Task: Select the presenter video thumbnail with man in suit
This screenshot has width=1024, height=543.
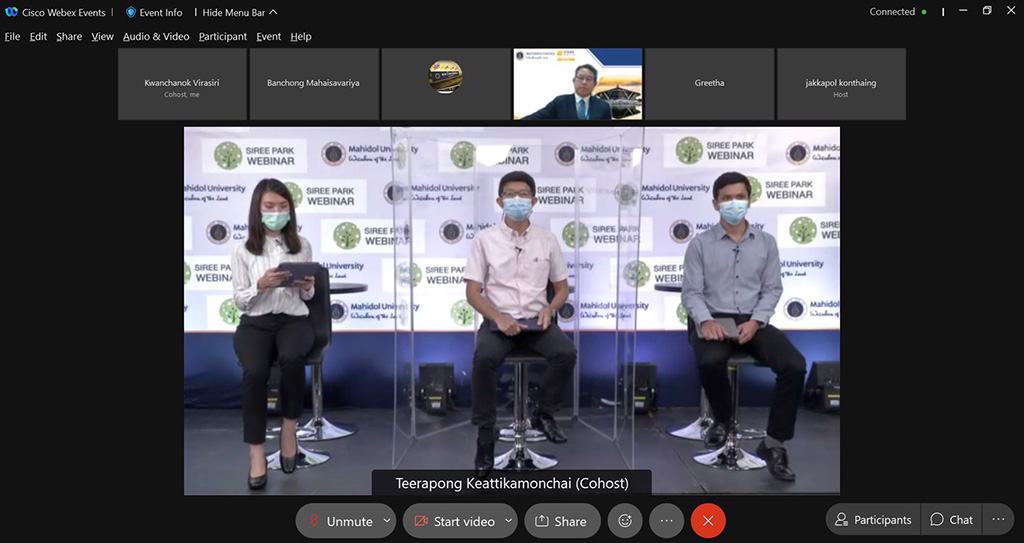Action: (x=577, y=84)
